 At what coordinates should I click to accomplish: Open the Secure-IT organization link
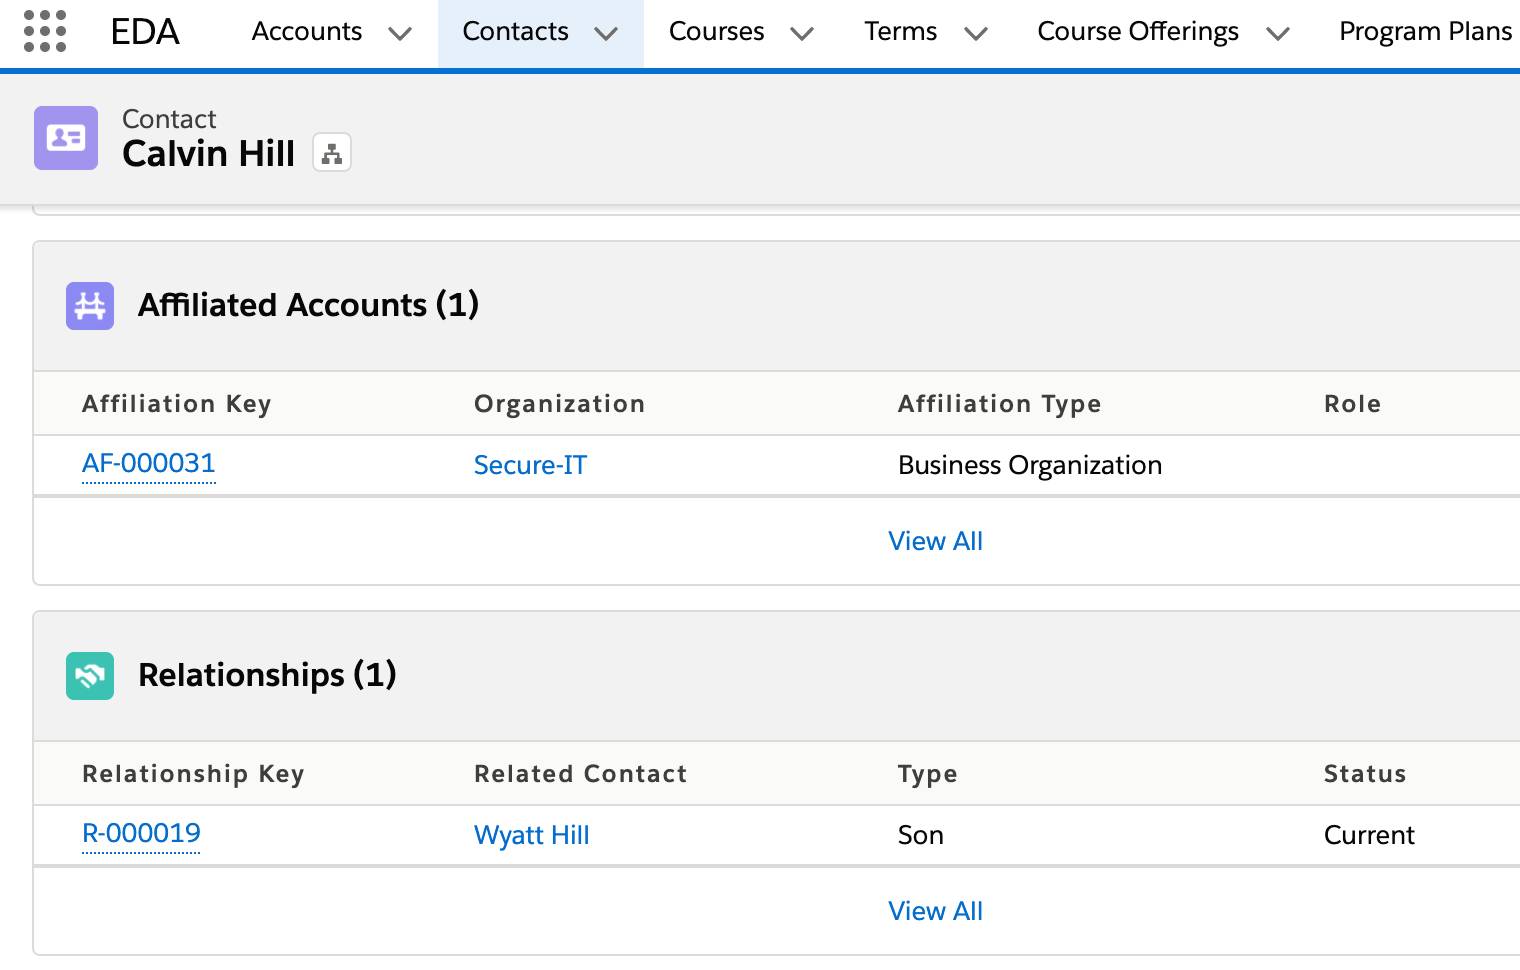tap(530, 465)
